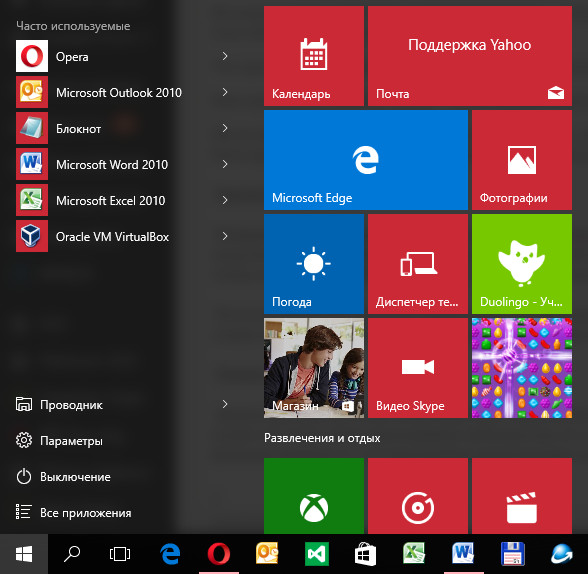This screenshot has width=588, height=574.
Task: Open the green Xbox tile
Action: click(314, 496)
